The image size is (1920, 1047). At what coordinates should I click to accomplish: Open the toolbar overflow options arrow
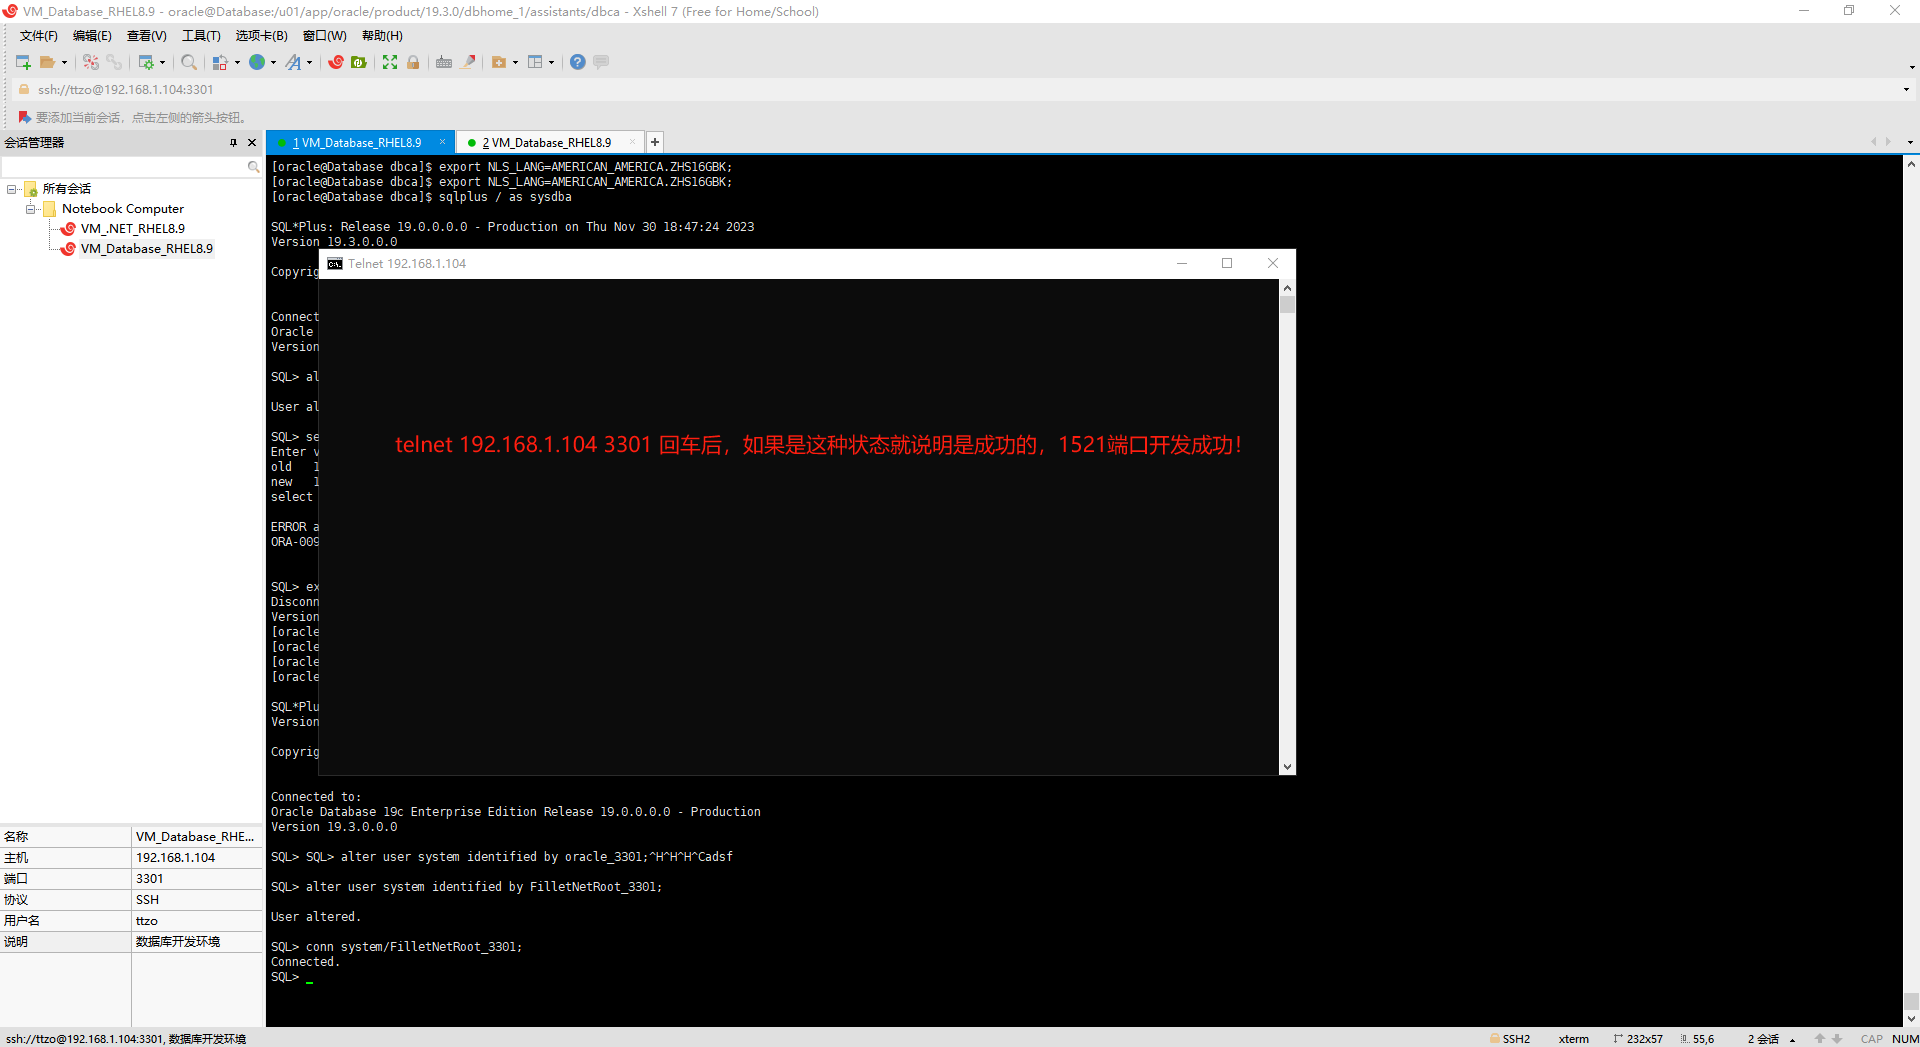coord(1912,67)
